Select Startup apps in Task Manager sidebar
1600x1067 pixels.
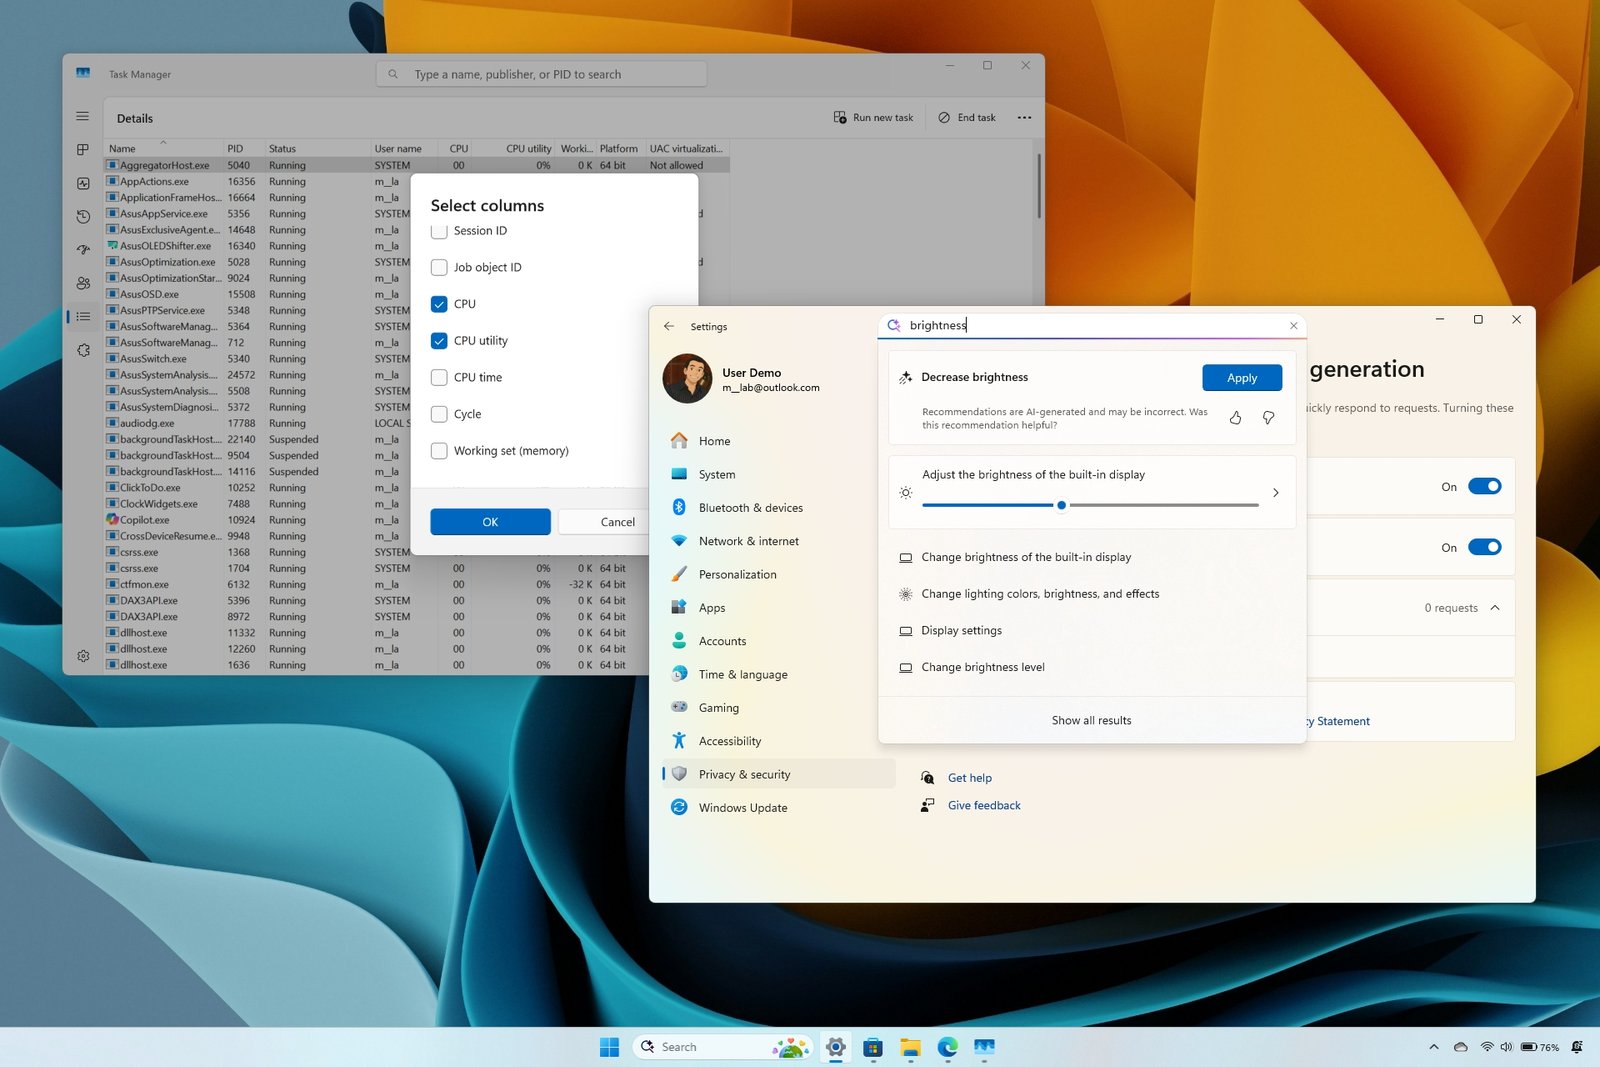pos(83,249)
